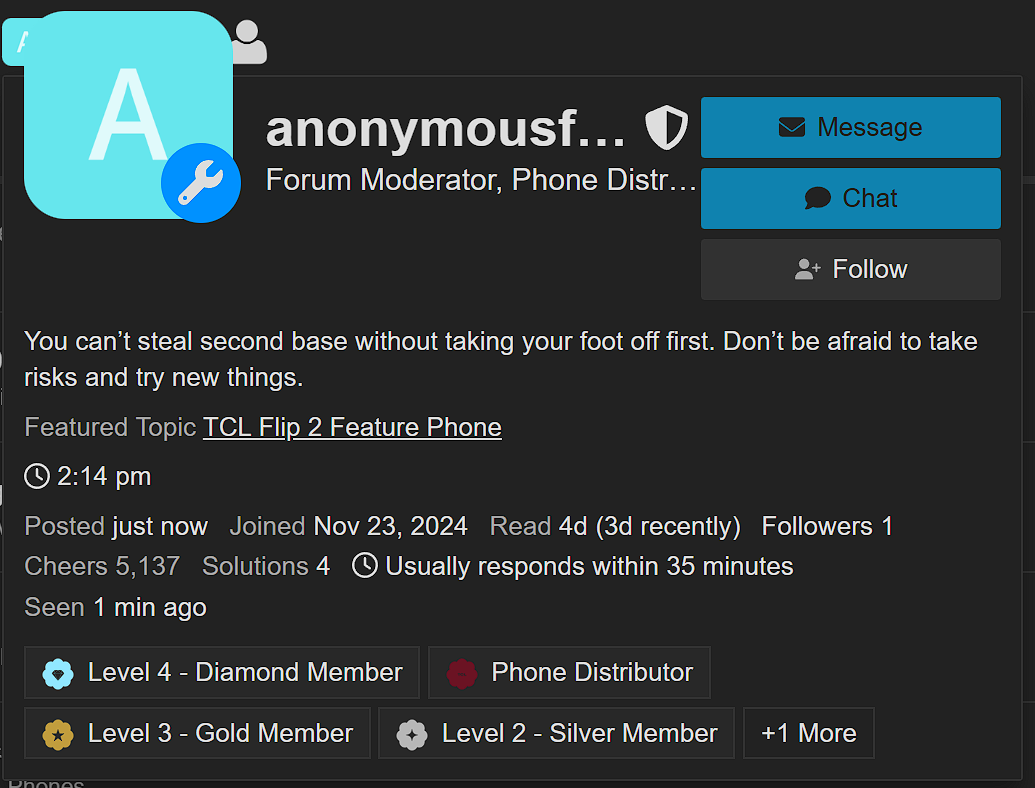The width and height of the screenshot is (1035, 788).
Task: Click the Gold Member star badge icon
Action: [58, 735]
